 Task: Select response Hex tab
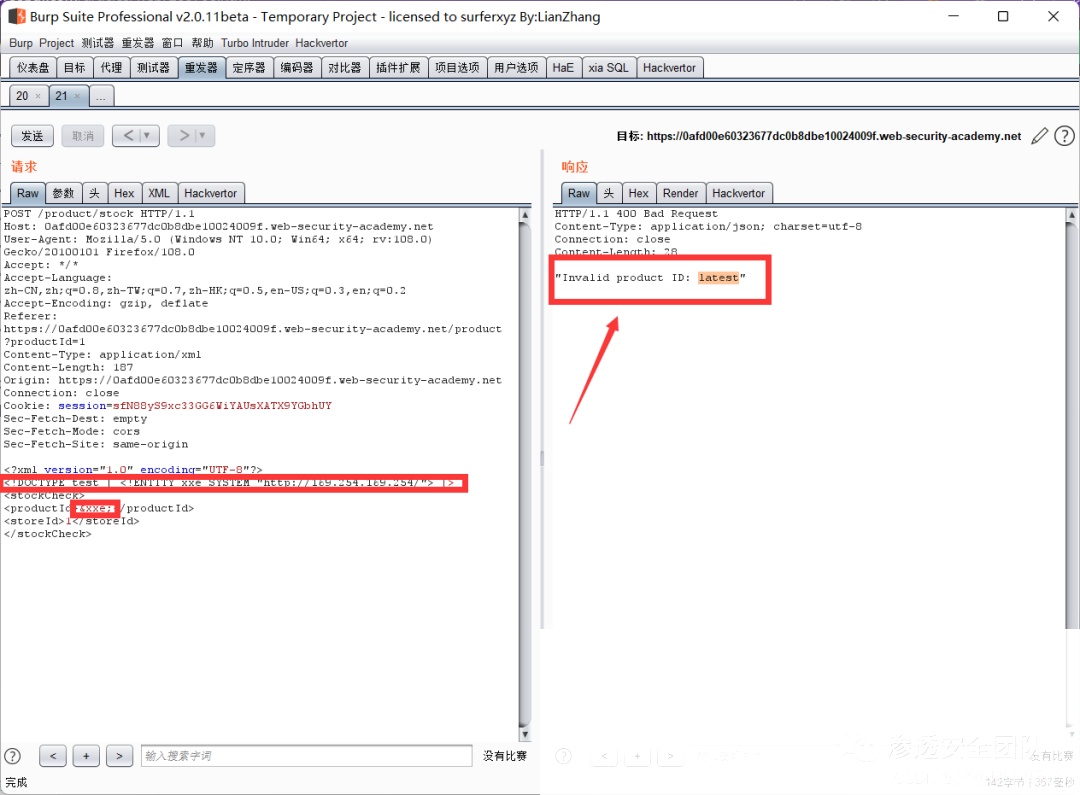638,193
